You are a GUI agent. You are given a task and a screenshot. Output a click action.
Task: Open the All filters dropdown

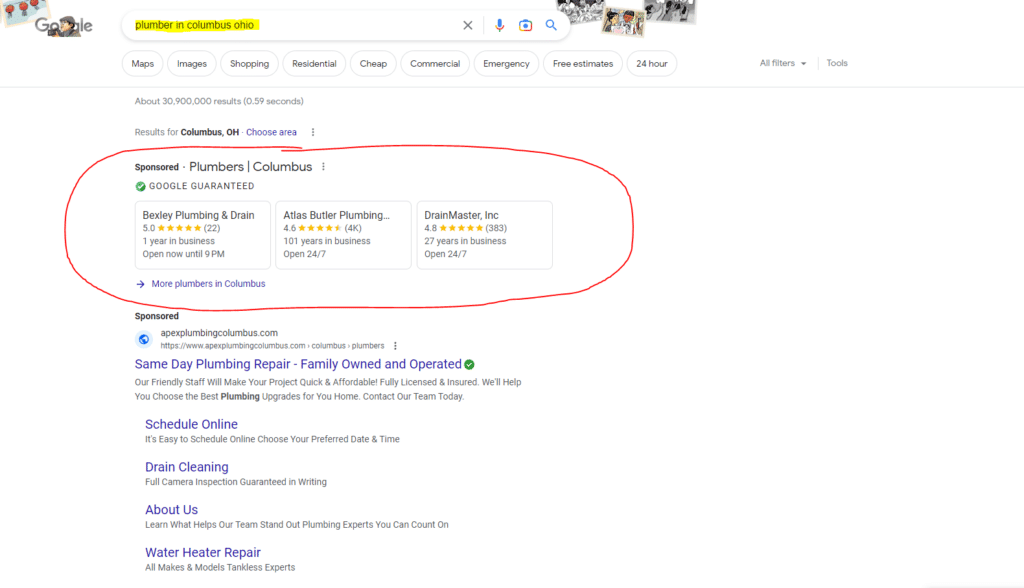click(x=782, y=63)
